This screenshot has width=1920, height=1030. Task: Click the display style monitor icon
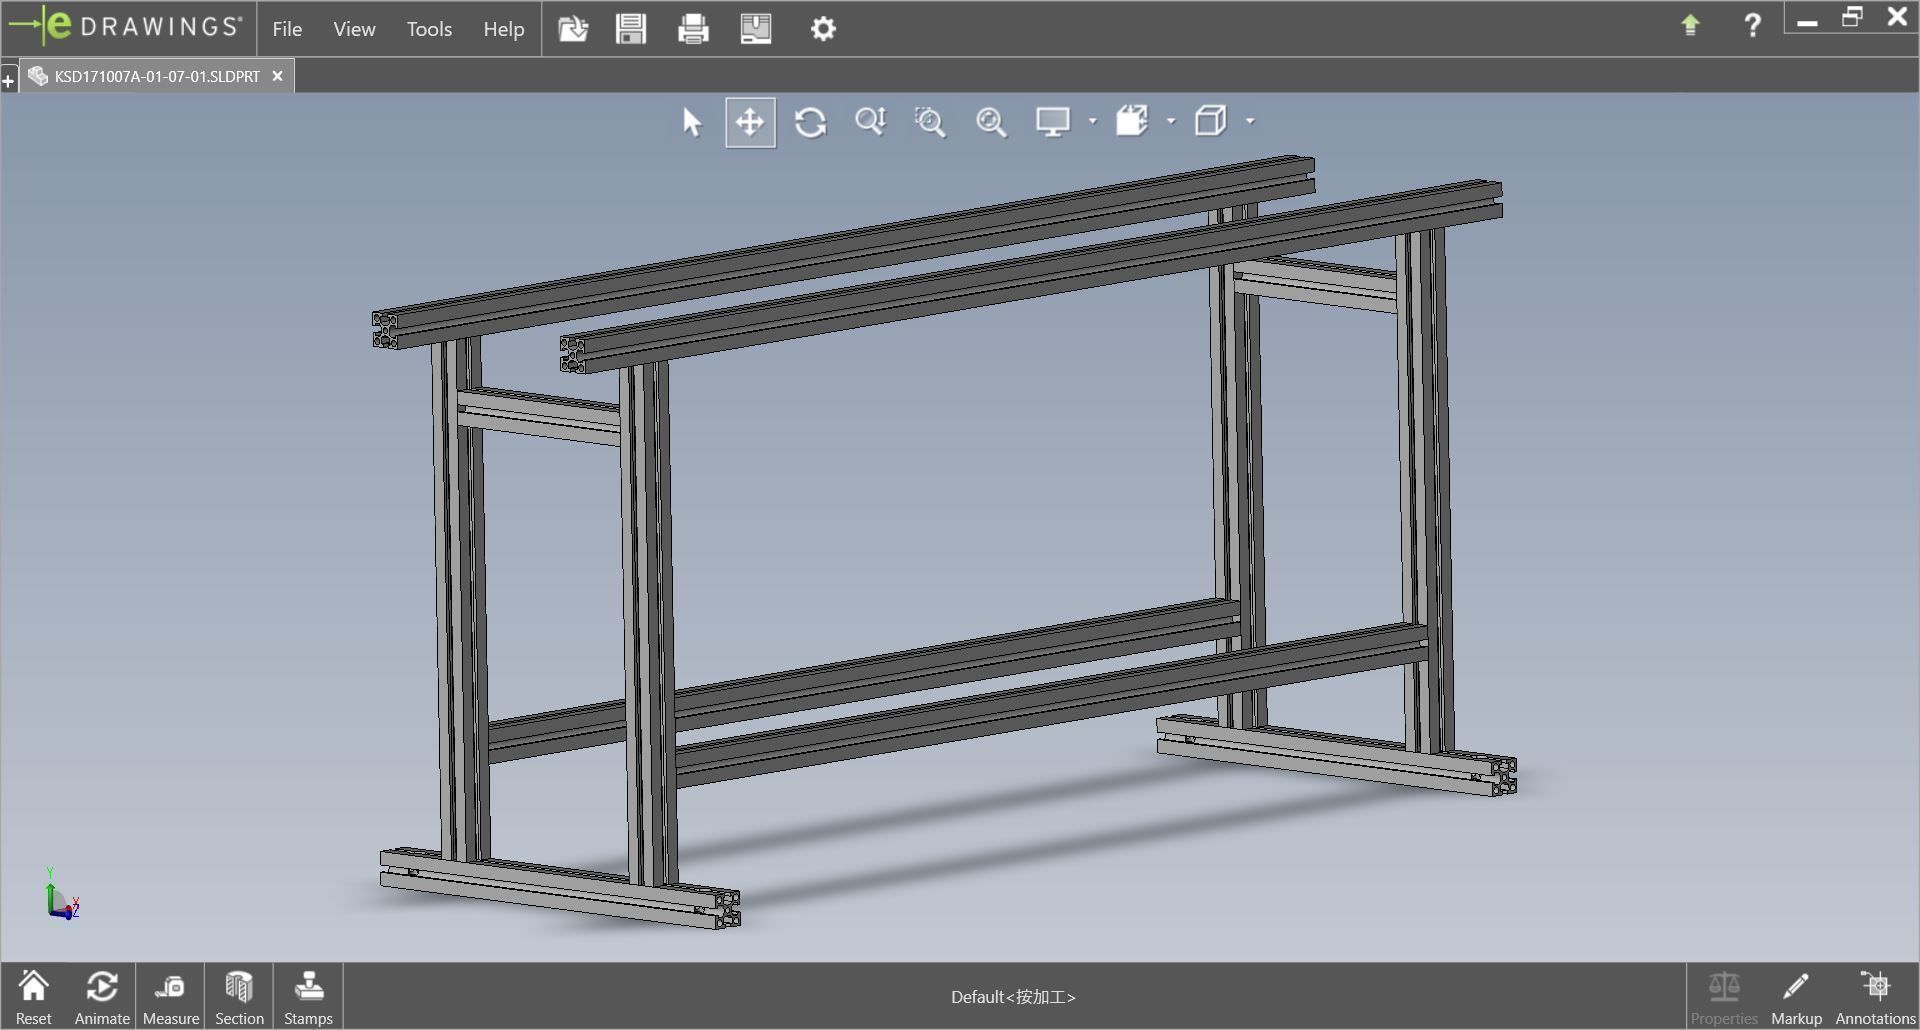[x=1053, y=122]
